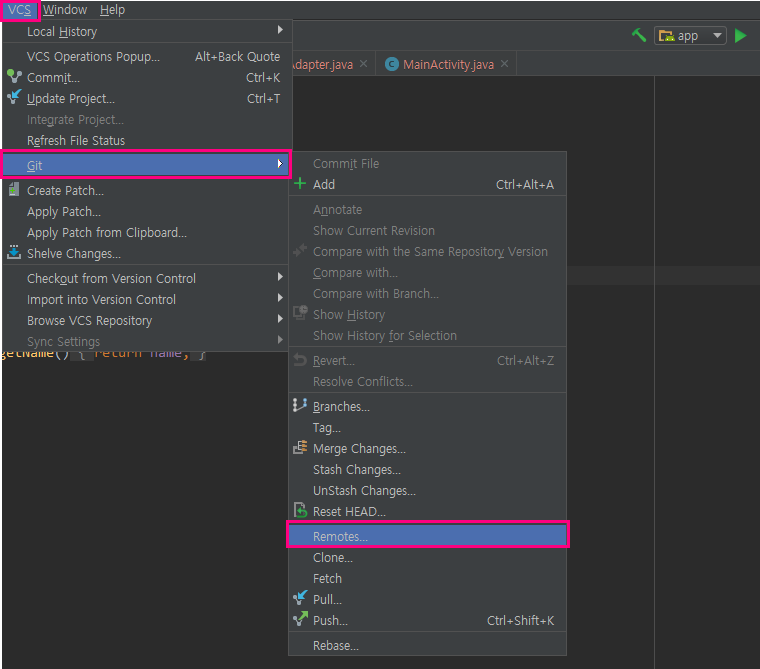
Task: Choose Clone... in Git submenu
Action: (428, 558)
